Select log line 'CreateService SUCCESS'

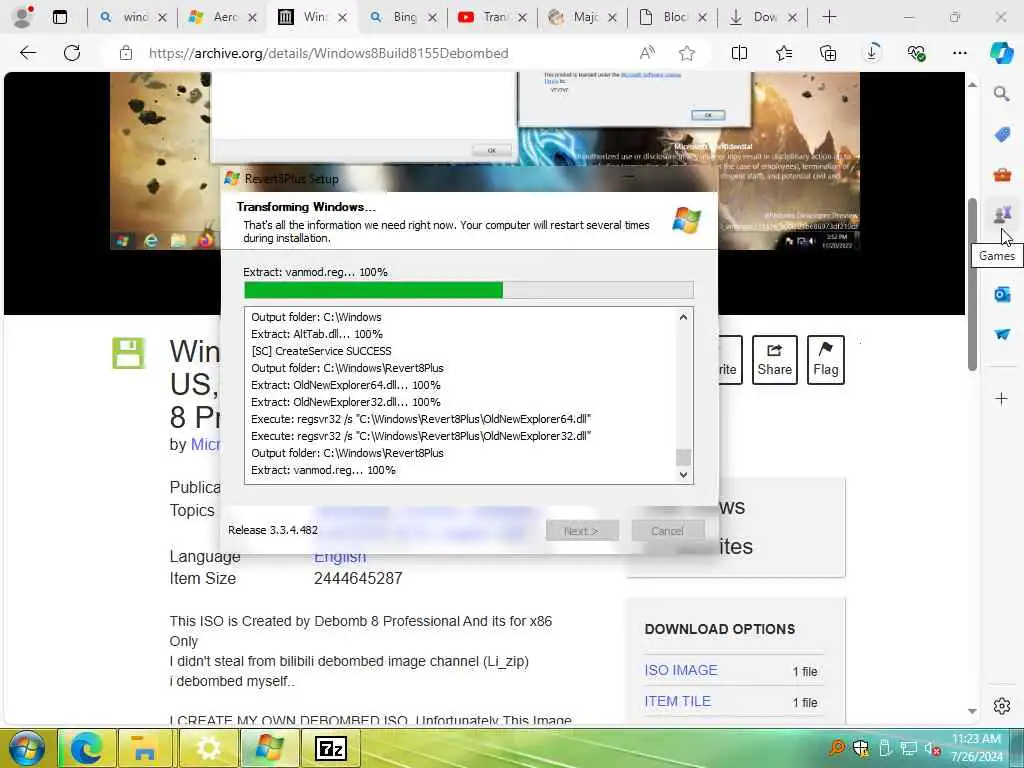(x=321, y=351)
